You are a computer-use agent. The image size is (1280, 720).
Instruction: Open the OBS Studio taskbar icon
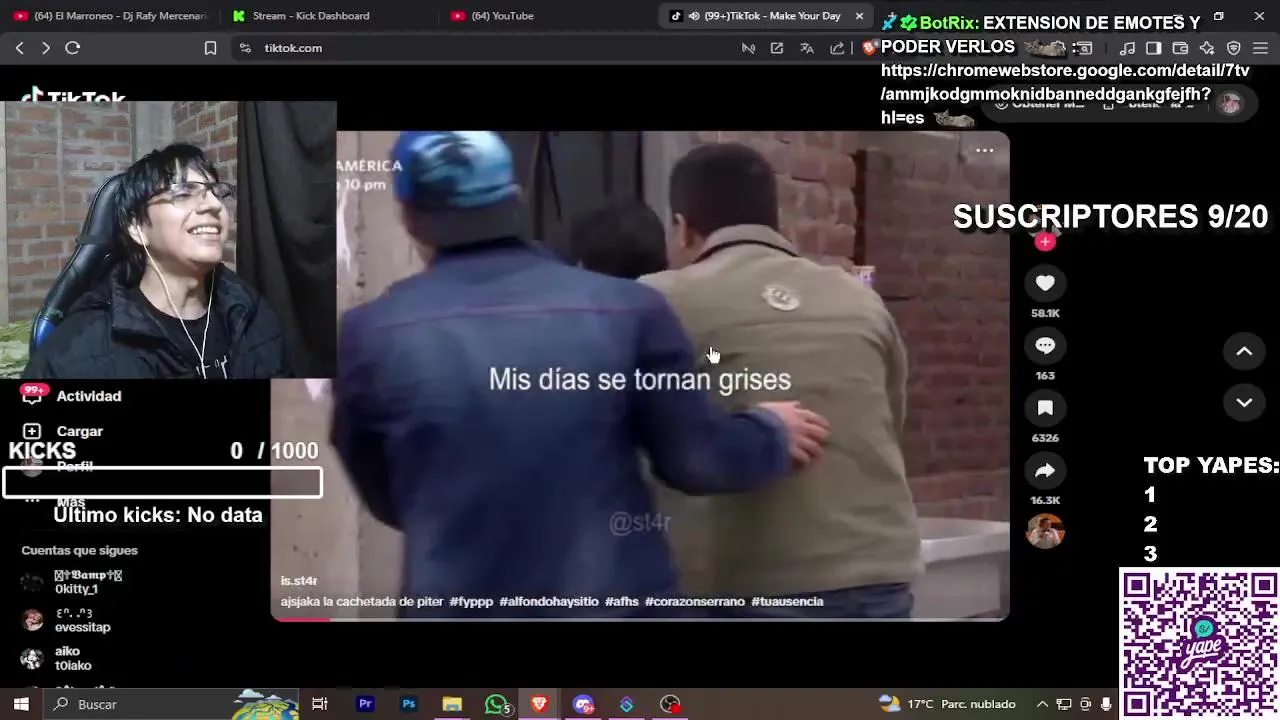point(670,704)
